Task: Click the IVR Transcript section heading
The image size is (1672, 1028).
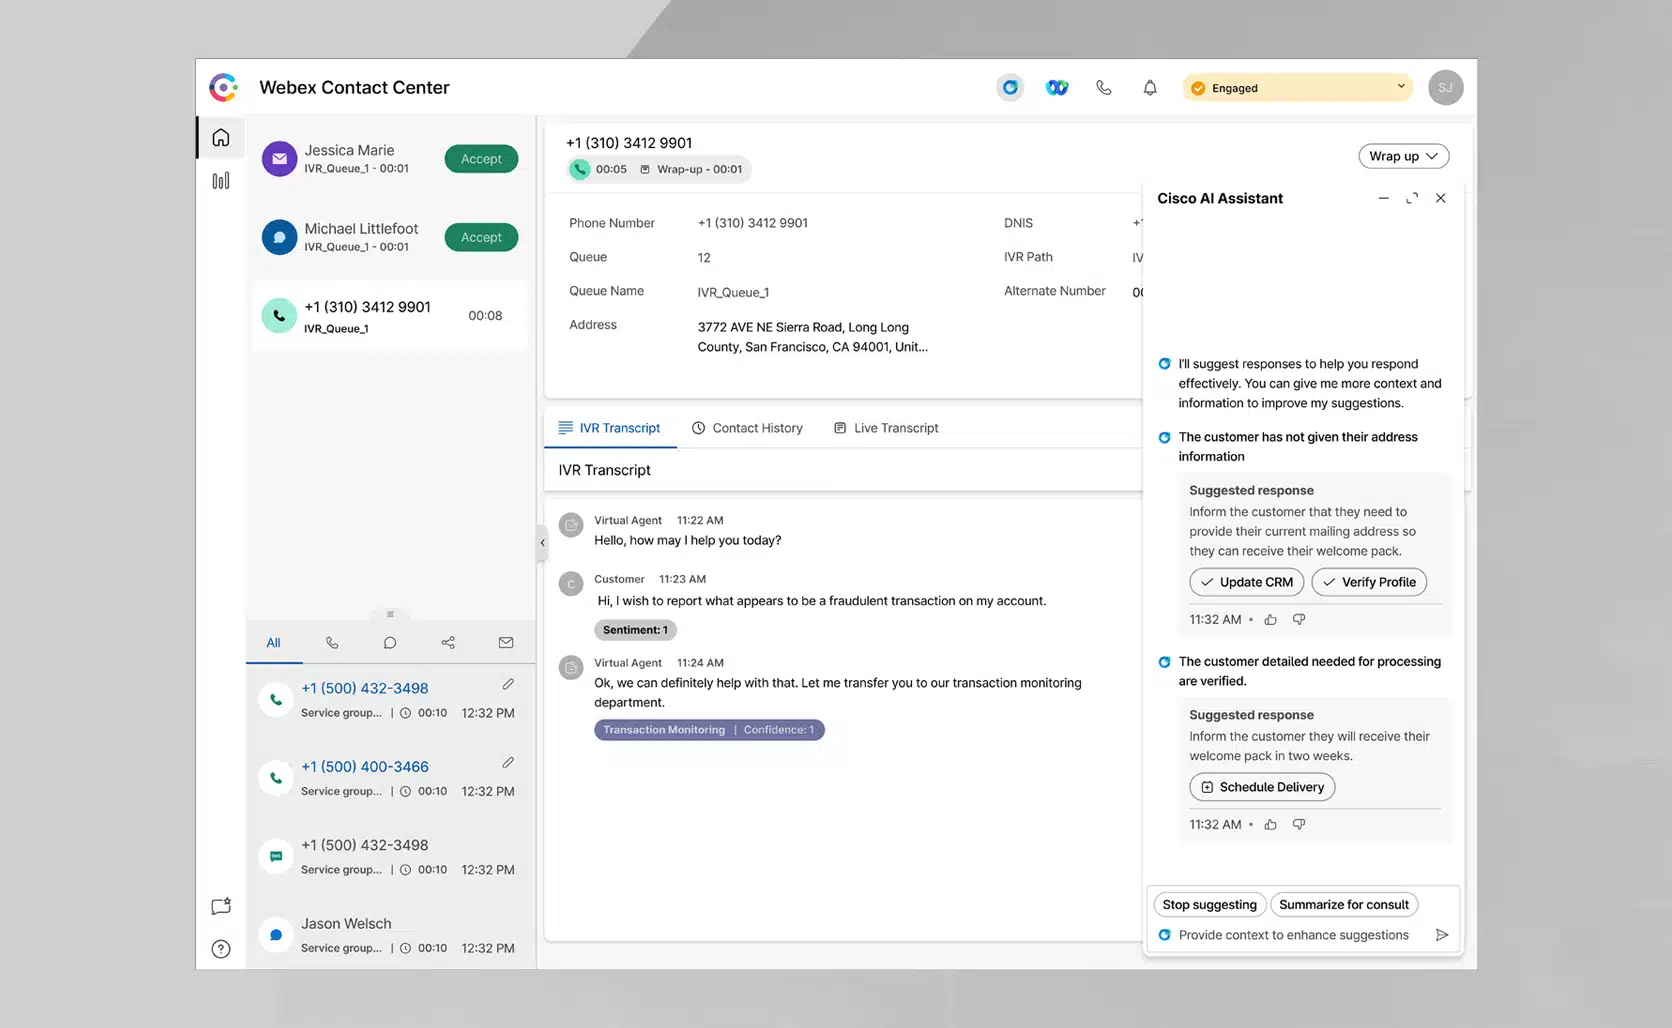Action: [604, 470]
